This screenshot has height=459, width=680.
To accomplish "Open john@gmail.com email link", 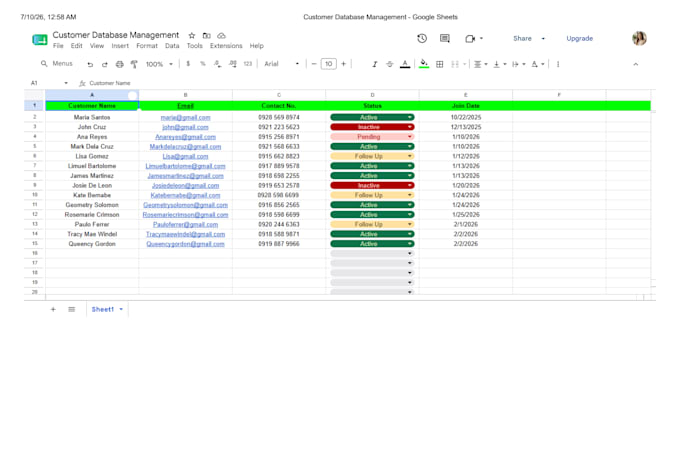I will point(185,127).
